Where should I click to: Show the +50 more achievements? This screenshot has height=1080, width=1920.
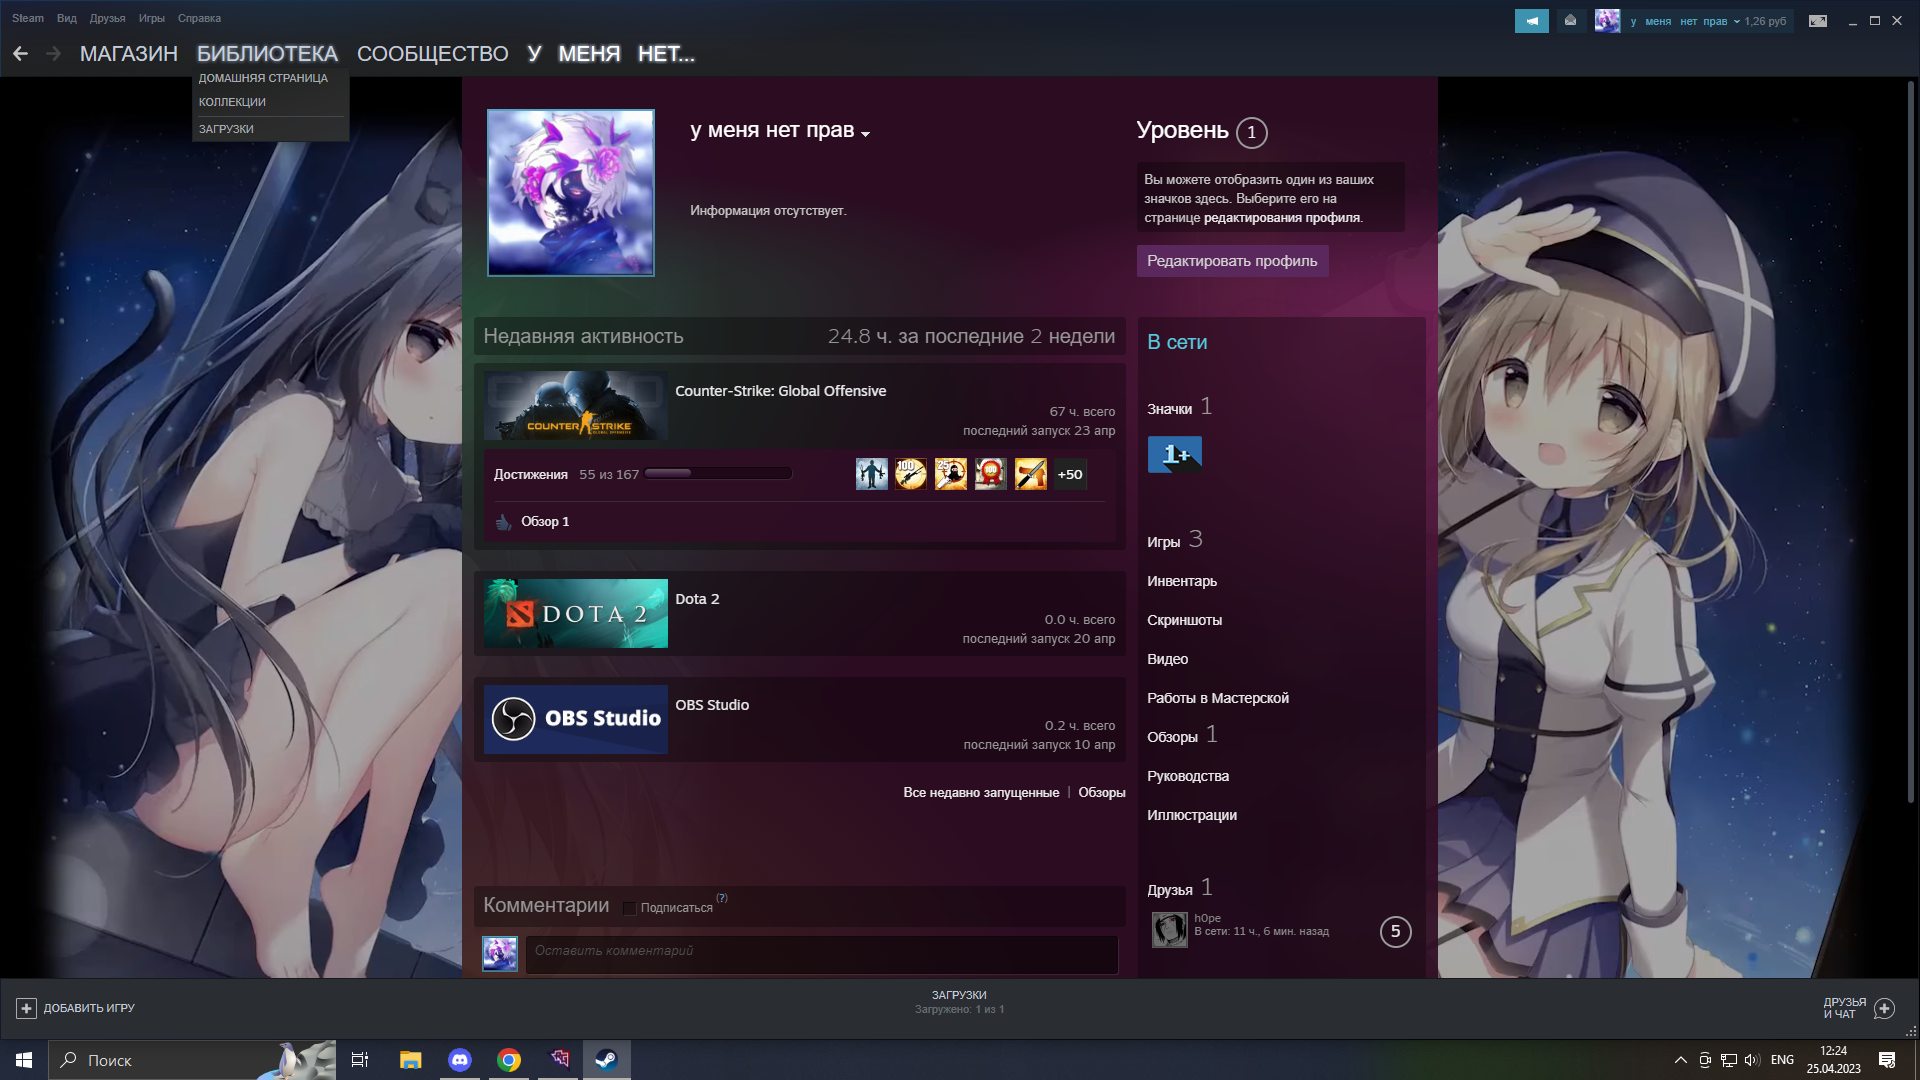pos(1070,474)
